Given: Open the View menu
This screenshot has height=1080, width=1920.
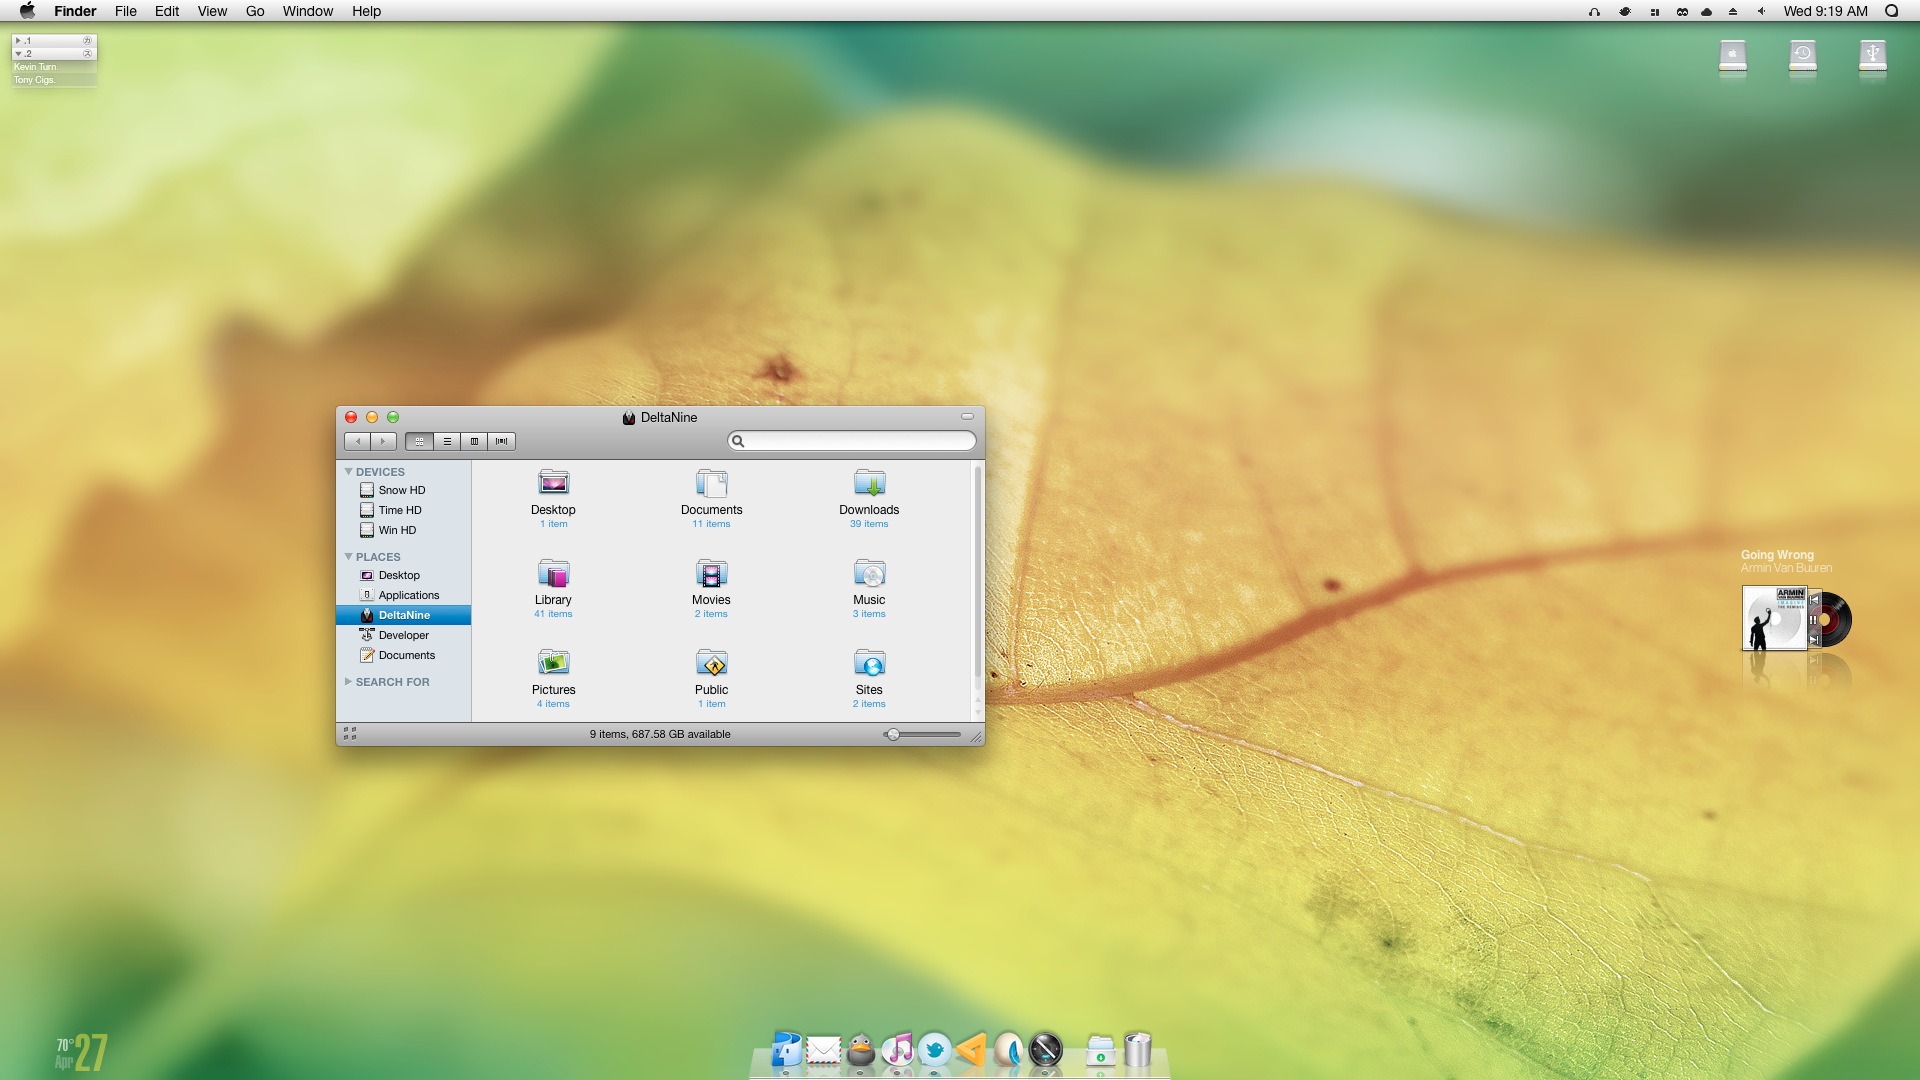Looking at the screenshot, I should (x=212, y=11).
